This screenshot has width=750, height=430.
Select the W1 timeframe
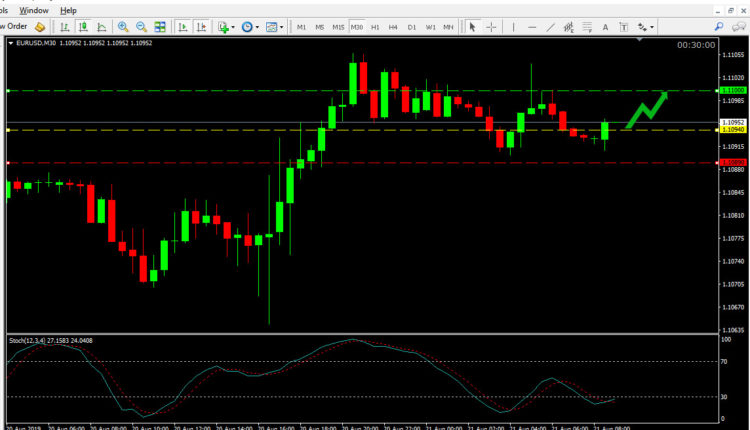pyautogui.click(x=430, y=27)
